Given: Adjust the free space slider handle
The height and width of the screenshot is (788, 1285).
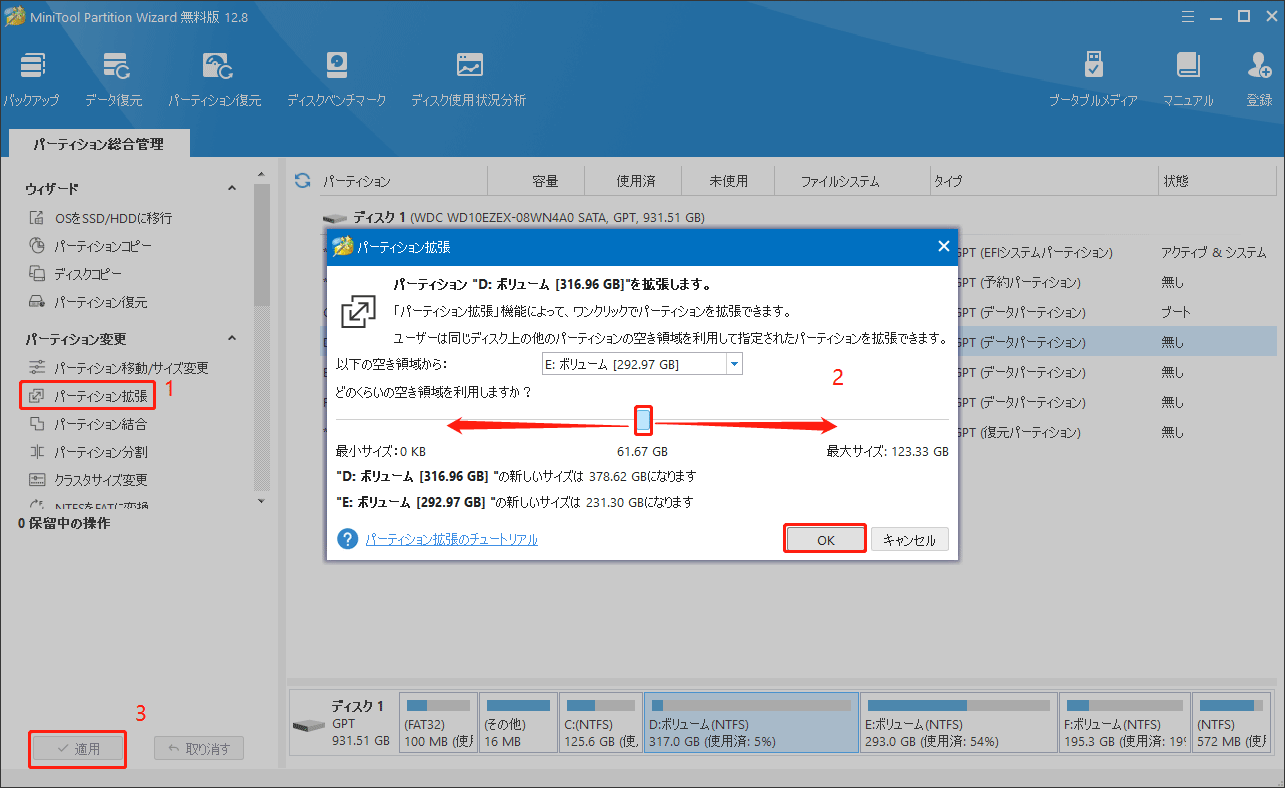Looking at the screenshot, I should (x=644, y=420).
